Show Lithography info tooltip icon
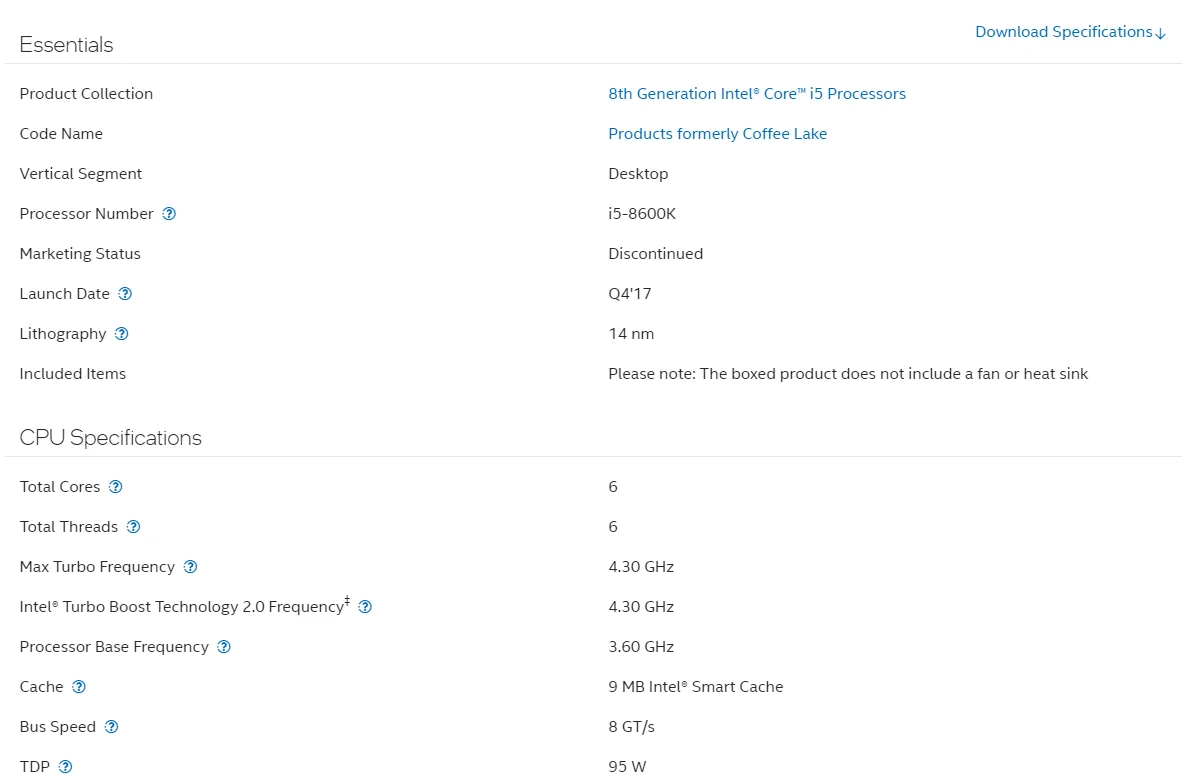The height and width of the screenshot is (778, 1185). pos(122,334)
